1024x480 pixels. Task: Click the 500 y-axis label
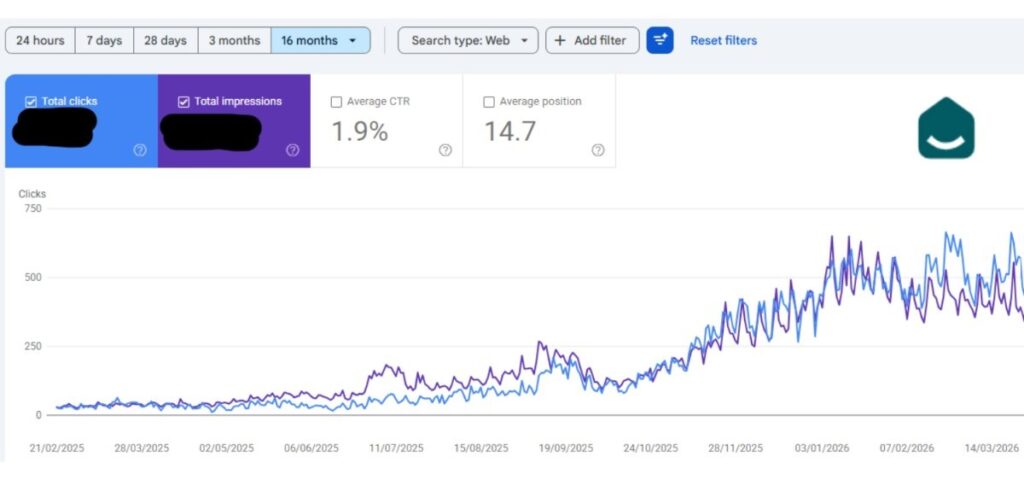click(x=33, y=278)
